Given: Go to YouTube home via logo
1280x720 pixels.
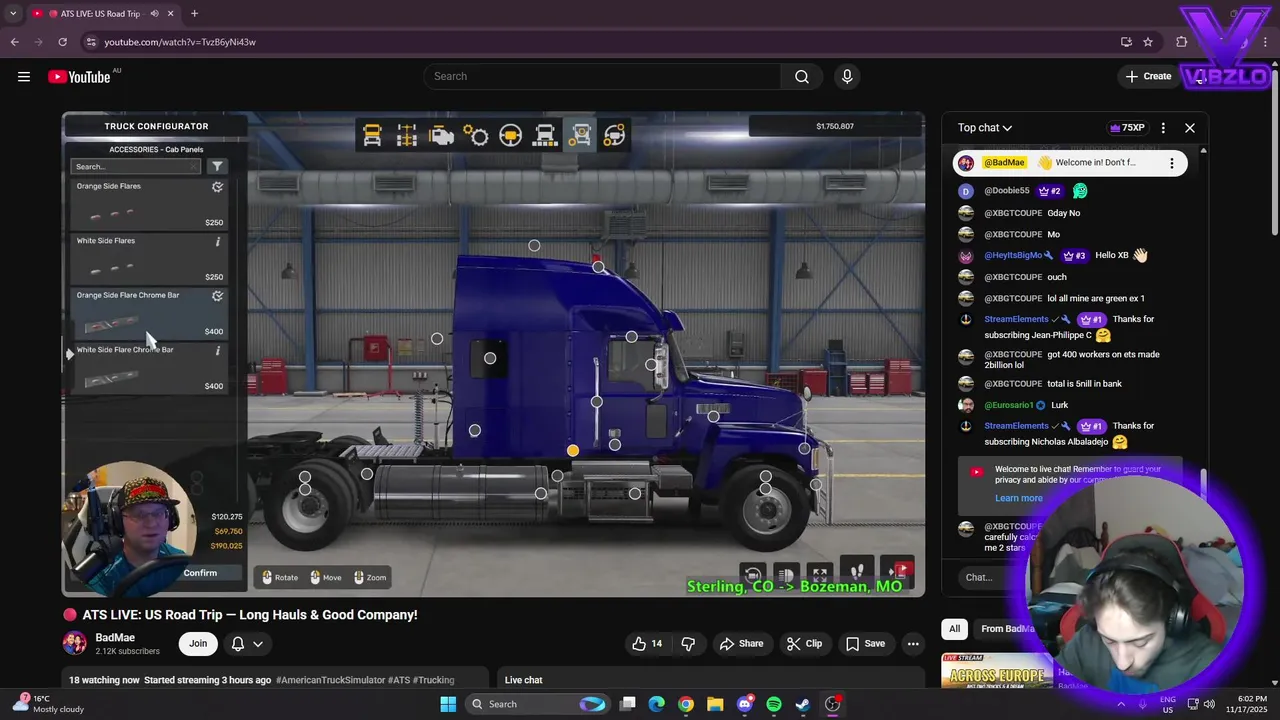Looking at the screenshot, I should 79,77.
